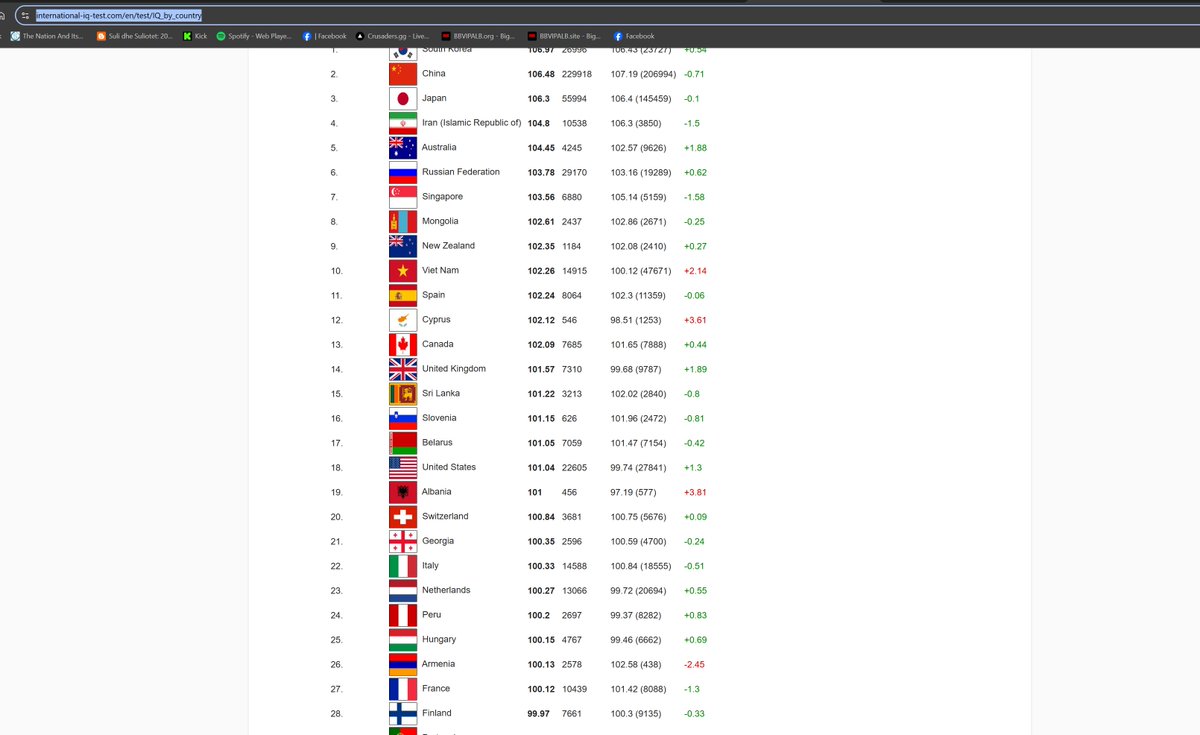Open the site information icon in address bar
Screen dimensions: 1200x735
pyautogui.click(x=25, y=16)
